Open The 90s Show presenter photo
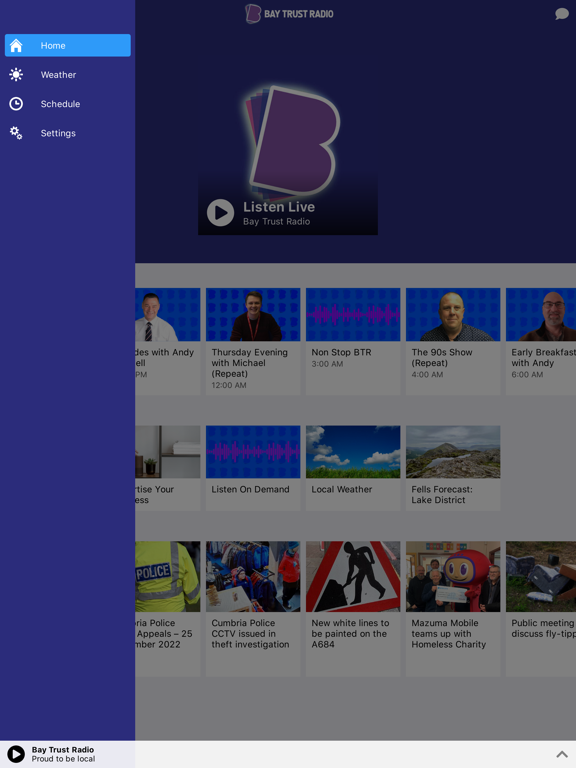 453,314
